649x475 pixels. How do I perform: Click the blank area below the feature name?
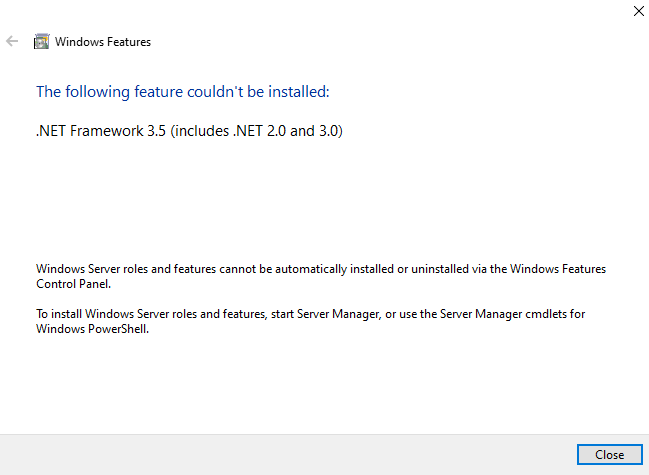coord(300,195)
